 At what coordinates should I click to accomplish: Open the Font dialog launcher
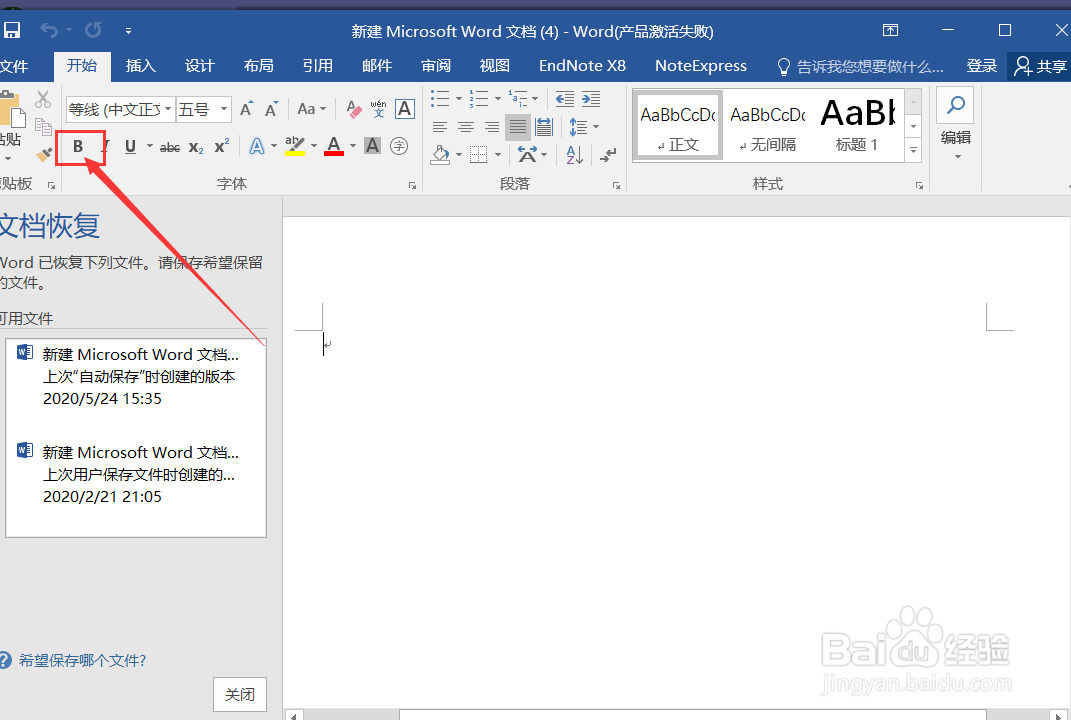pyautogui.click(x=412, y=185)
